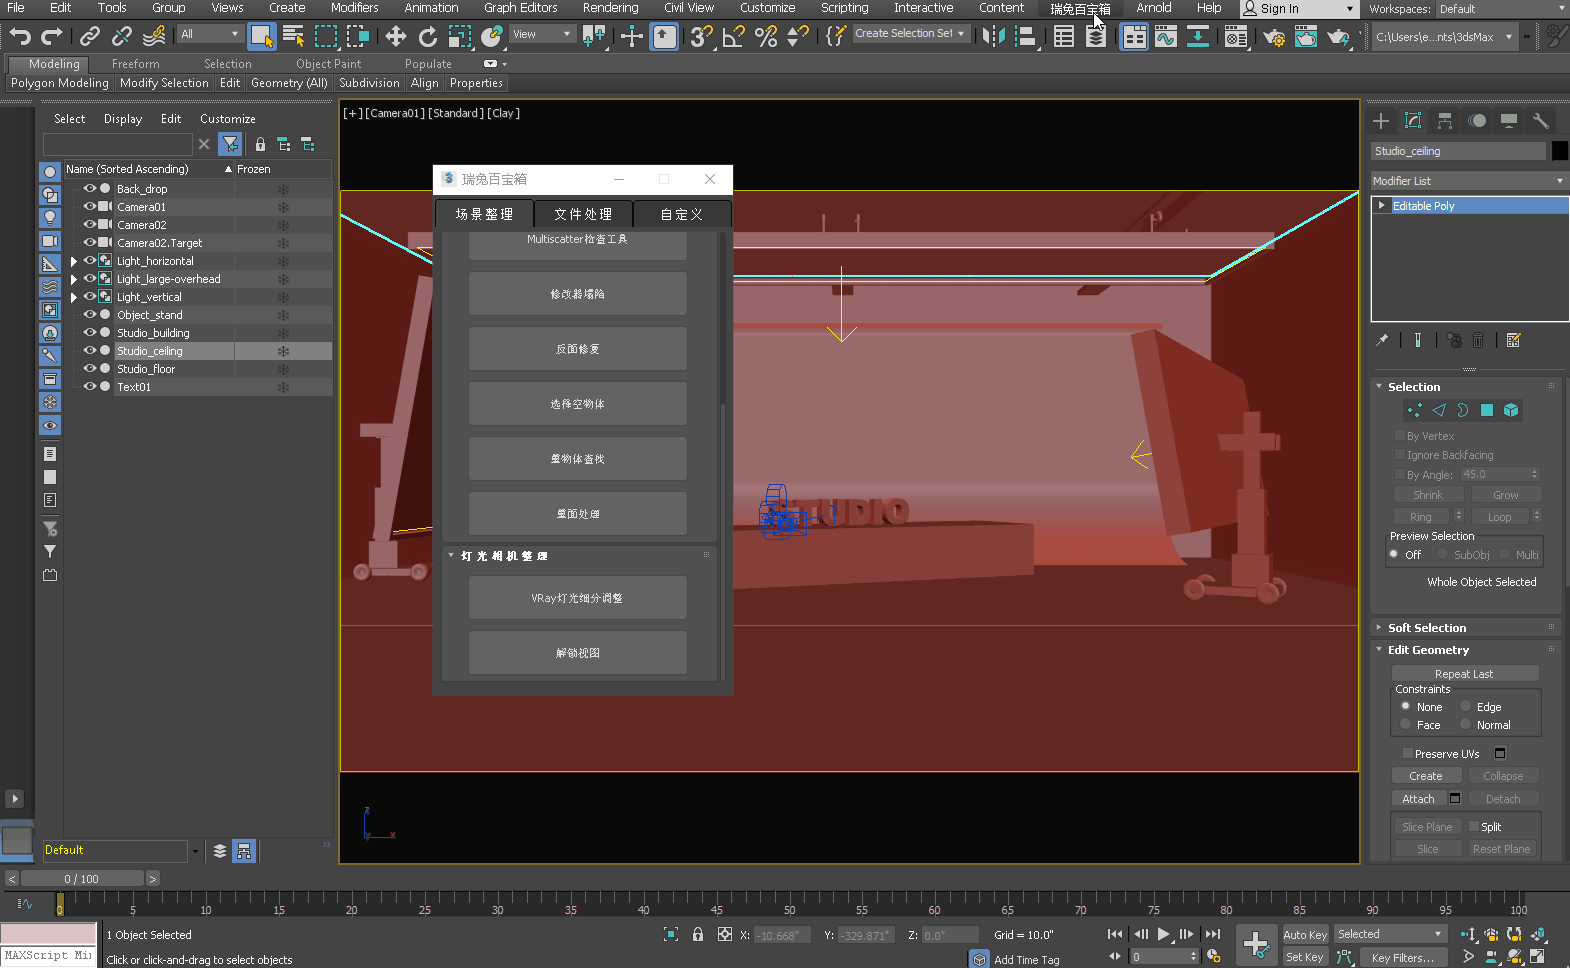1570x968 pixels.
Task: Toggle the Angle Snap icon
Action: (x=733, y=37)
